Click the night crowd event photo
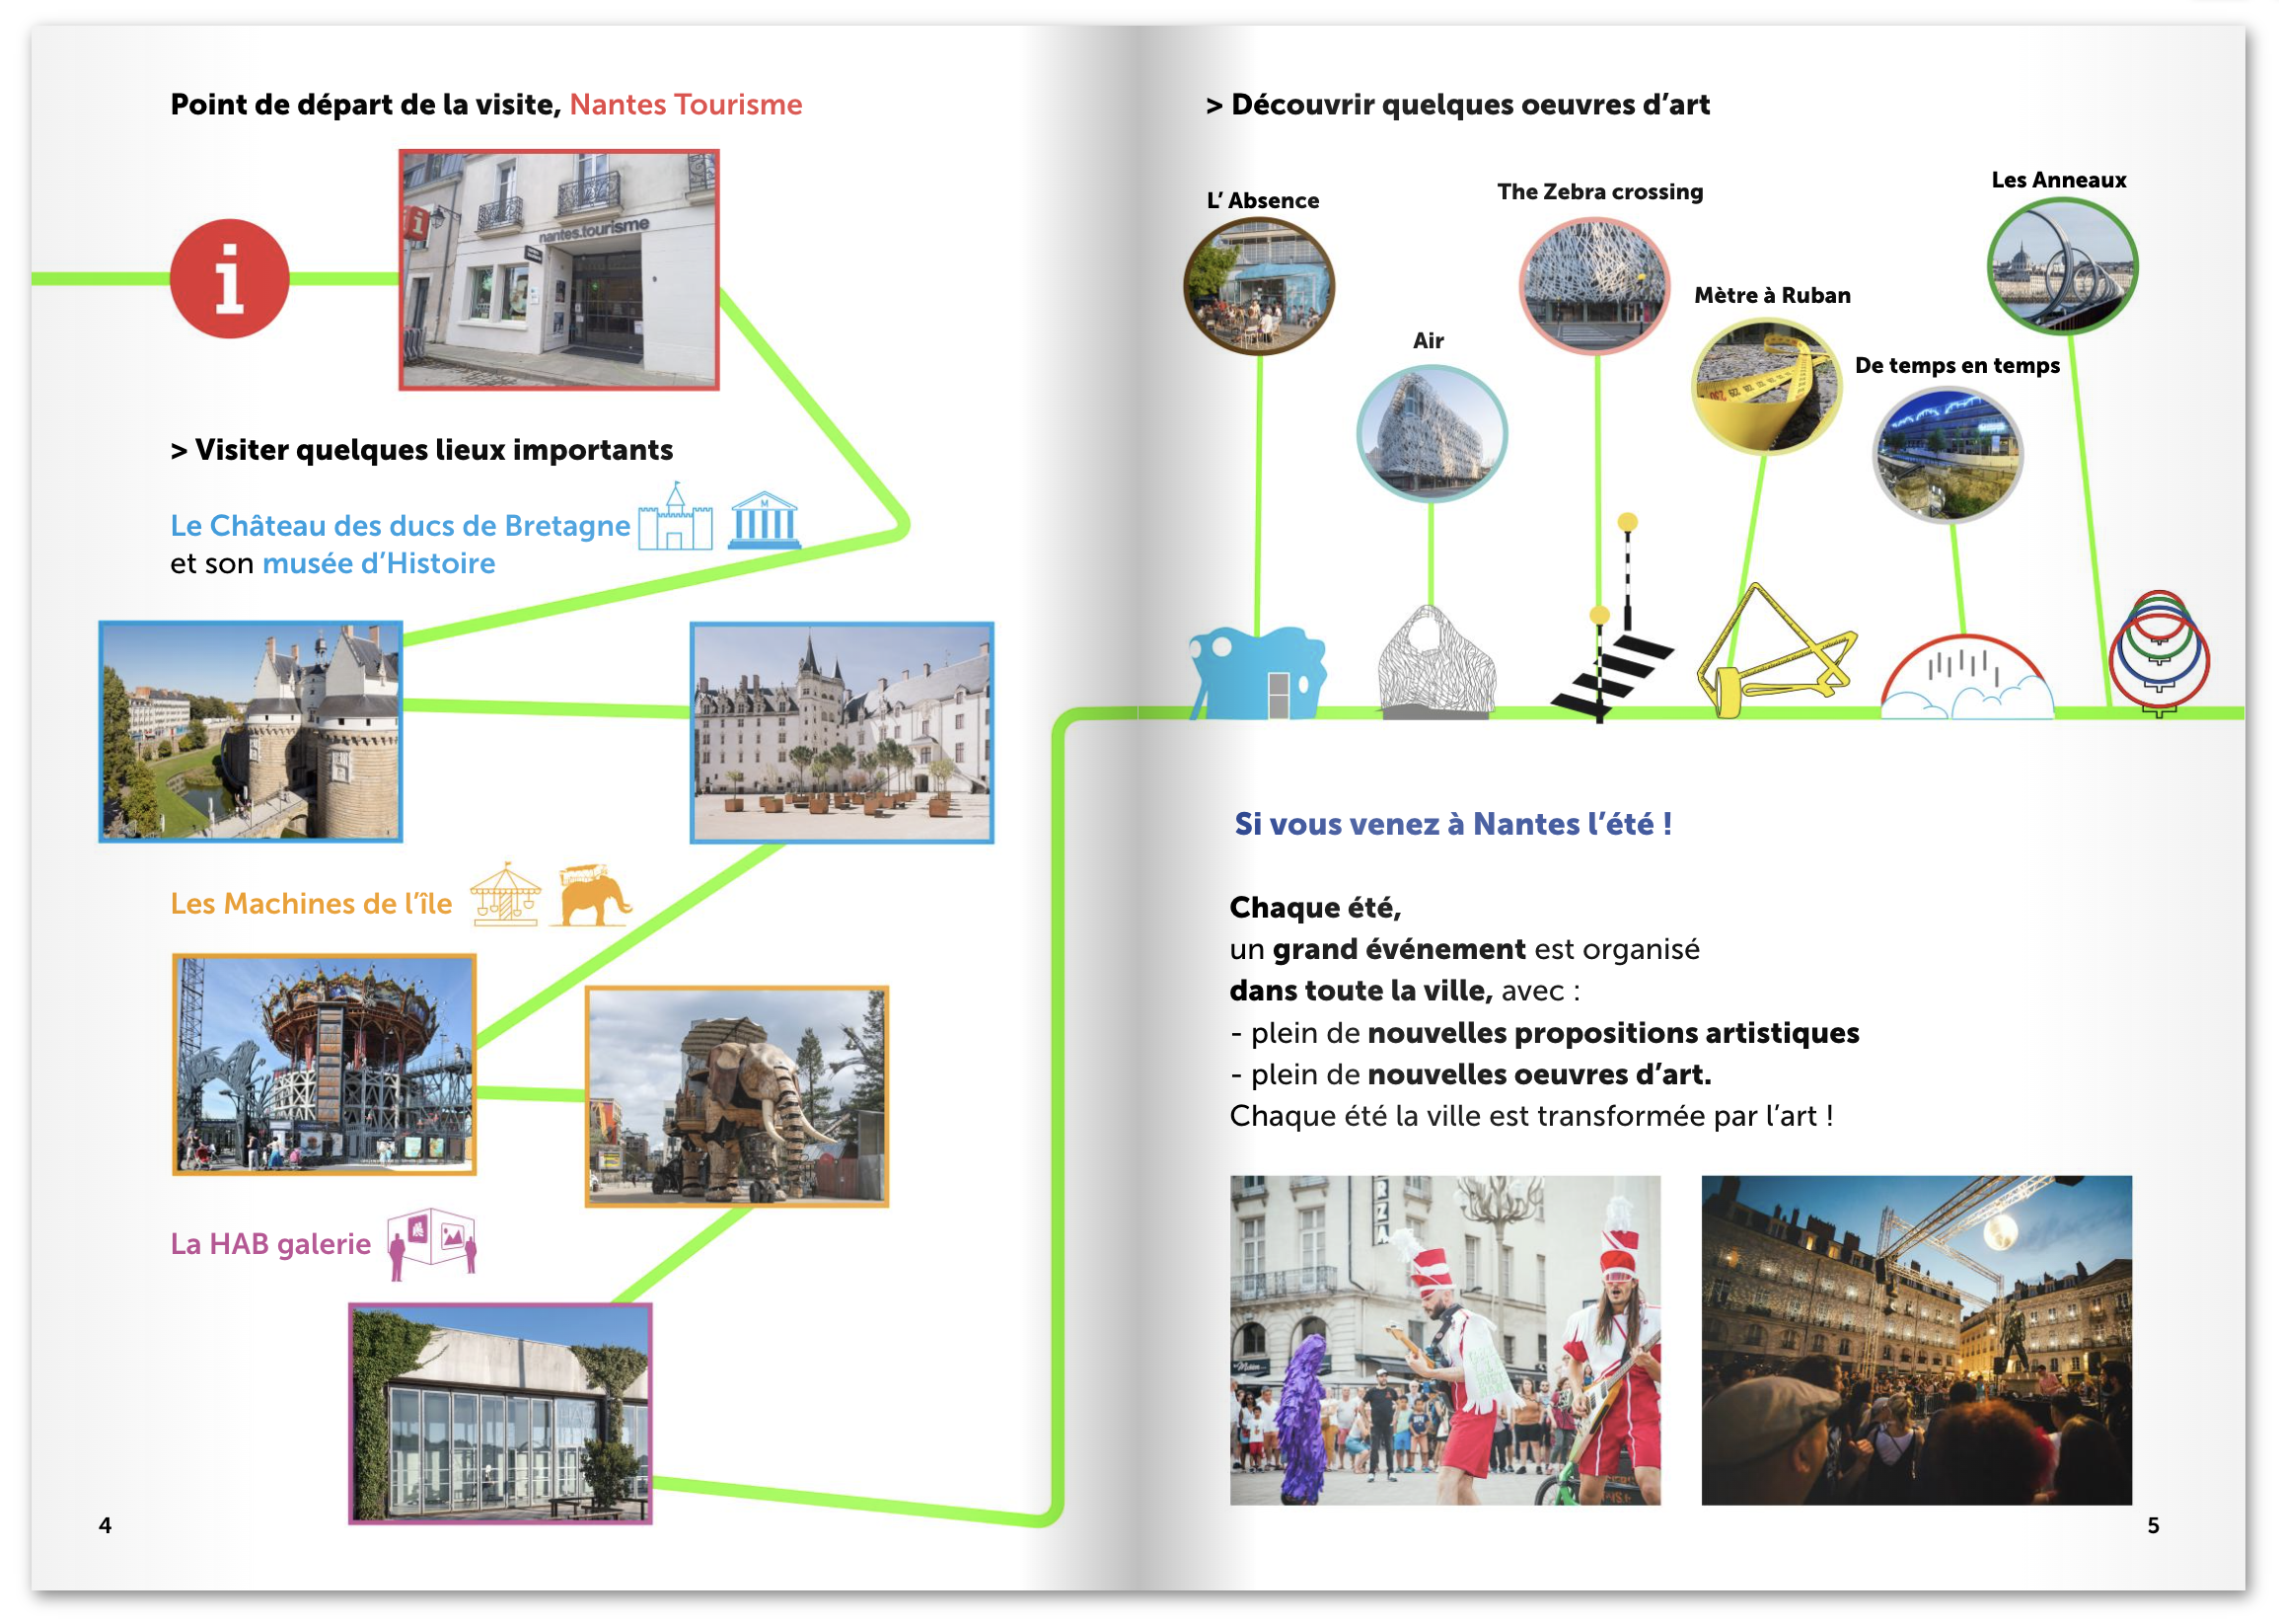Viewport: 2279px width, 1624px height. click(x=1916, y=1339)
